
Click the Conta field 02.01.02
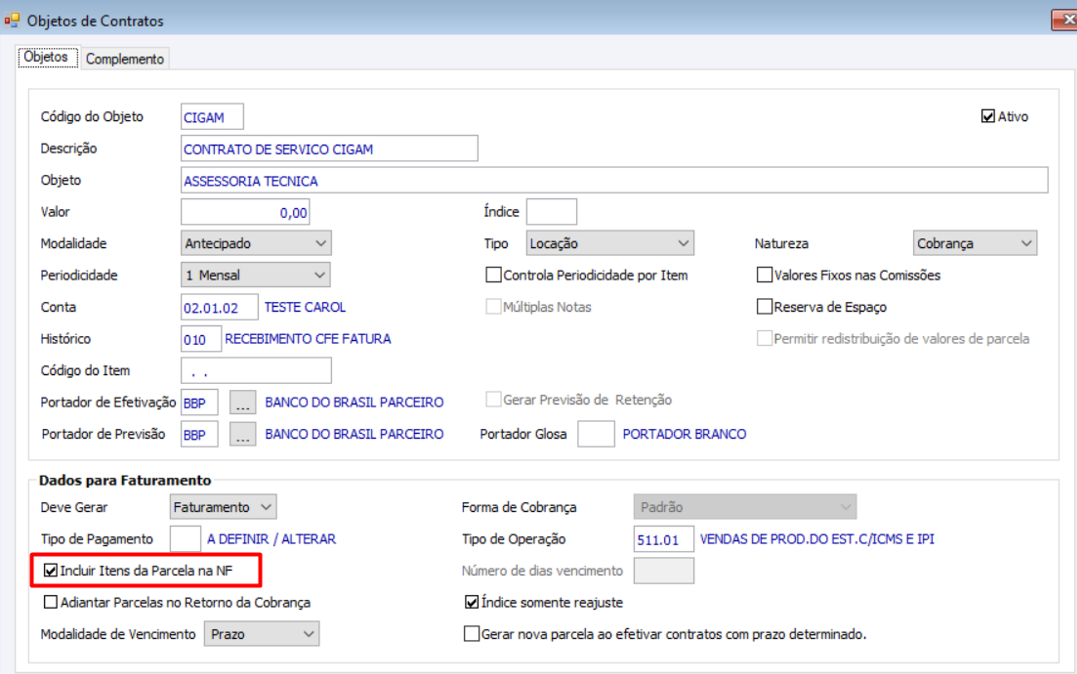click(x=220, y=307)
